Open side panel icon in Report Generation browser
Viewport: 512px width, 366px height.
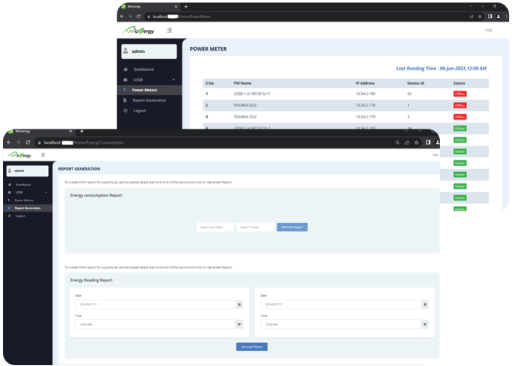(x=428, y=142)
